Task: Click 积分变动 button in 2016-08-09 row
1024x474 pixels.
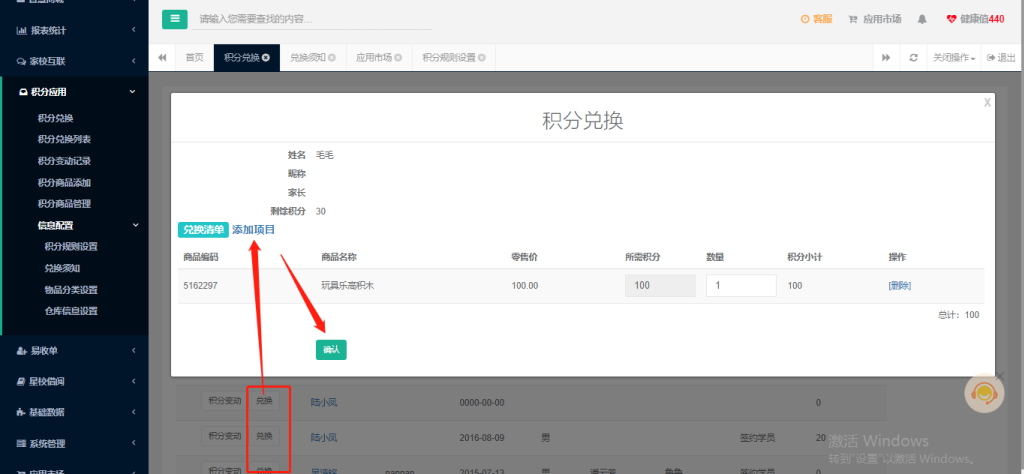Action: click(x=224, y=436)
